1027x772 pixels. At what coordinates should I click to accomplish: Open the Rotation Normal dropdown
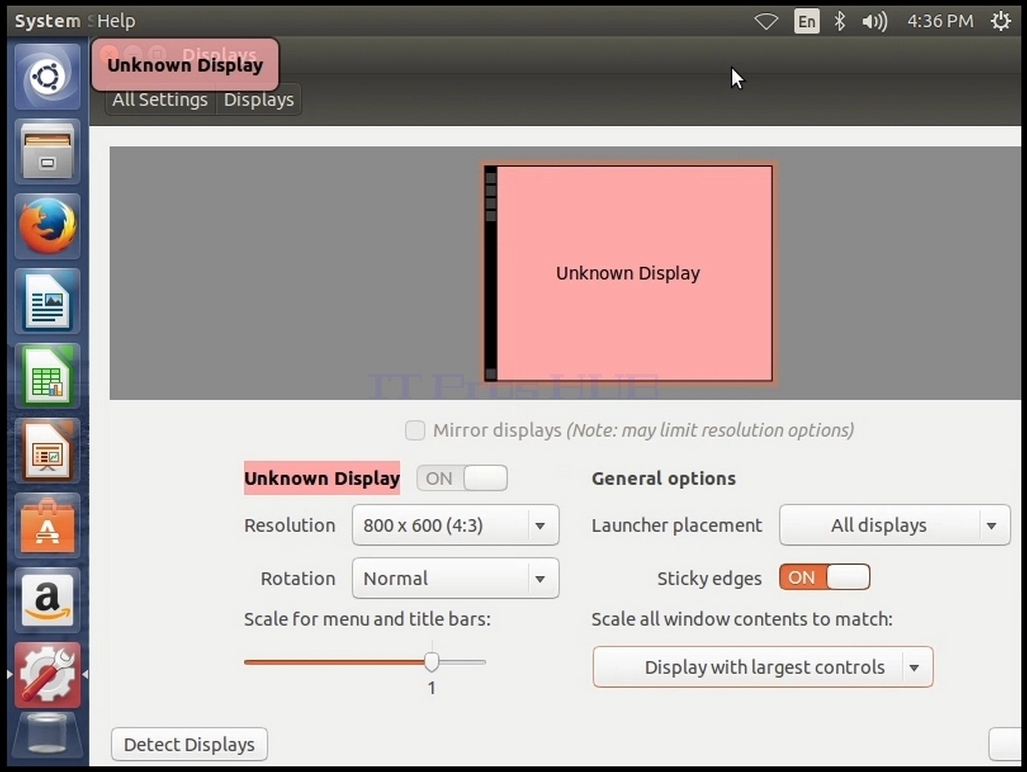tap(455, 578)
